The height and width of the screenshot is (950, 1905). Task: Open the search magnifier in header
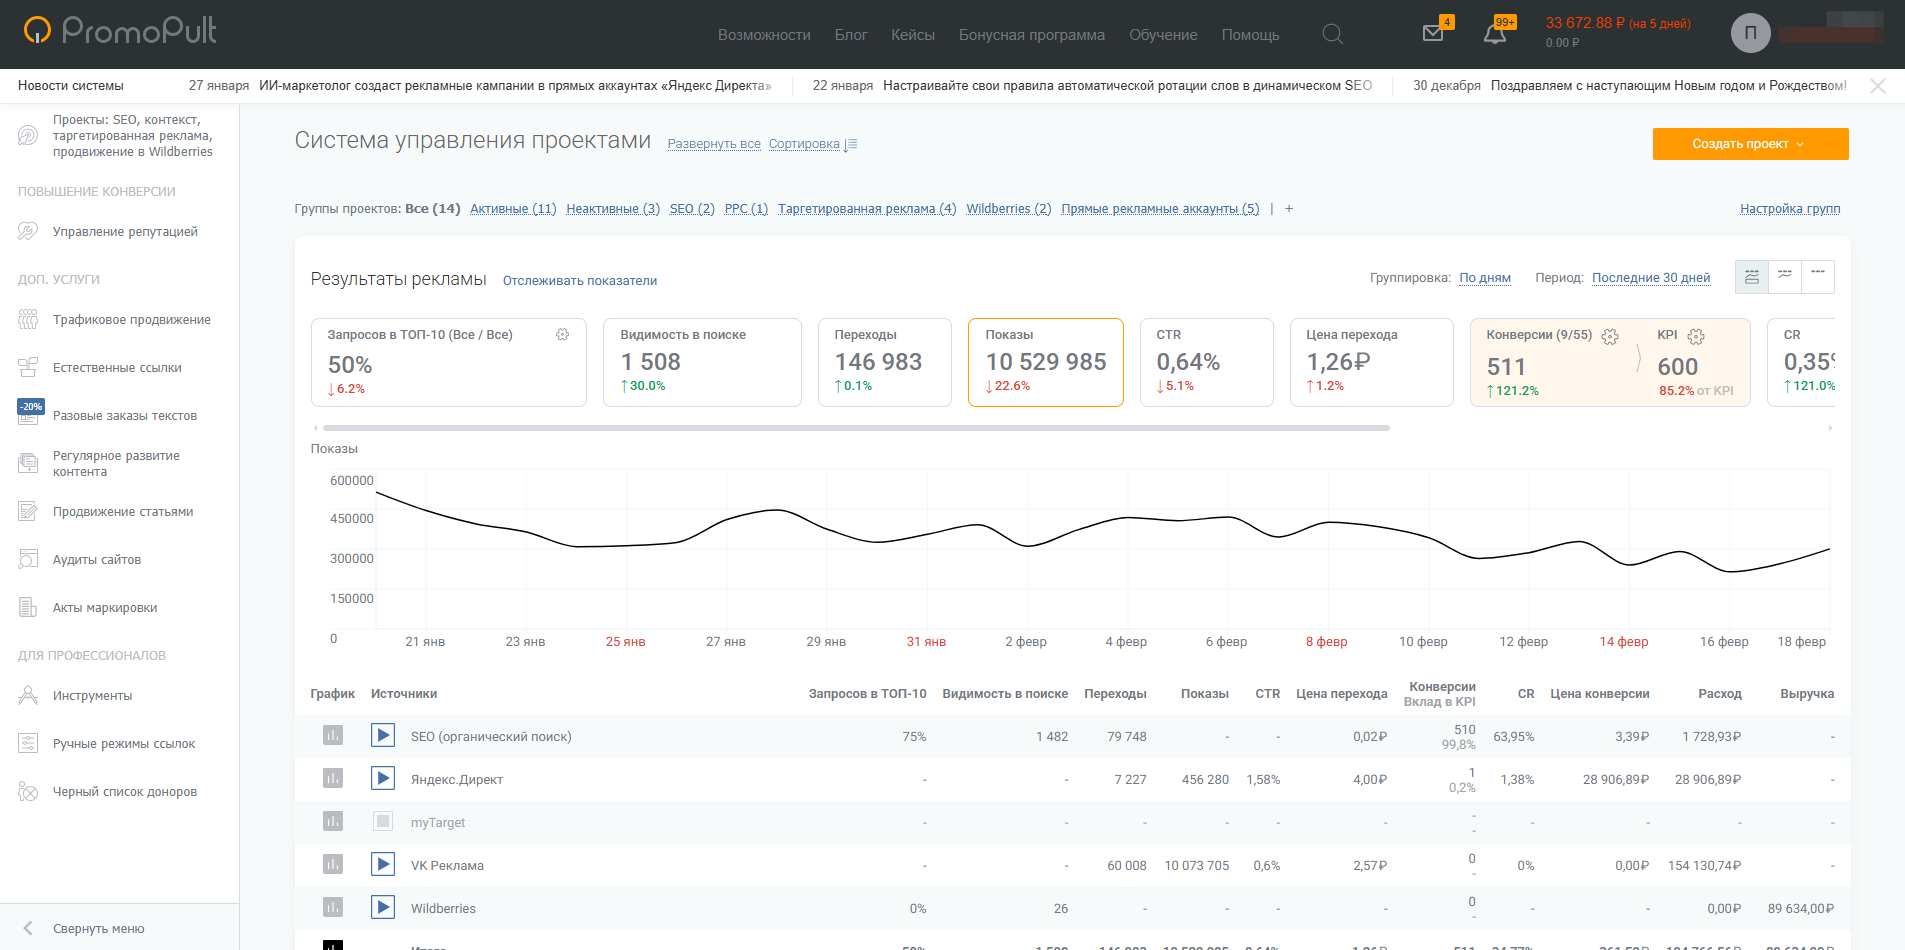point(1332,34)
